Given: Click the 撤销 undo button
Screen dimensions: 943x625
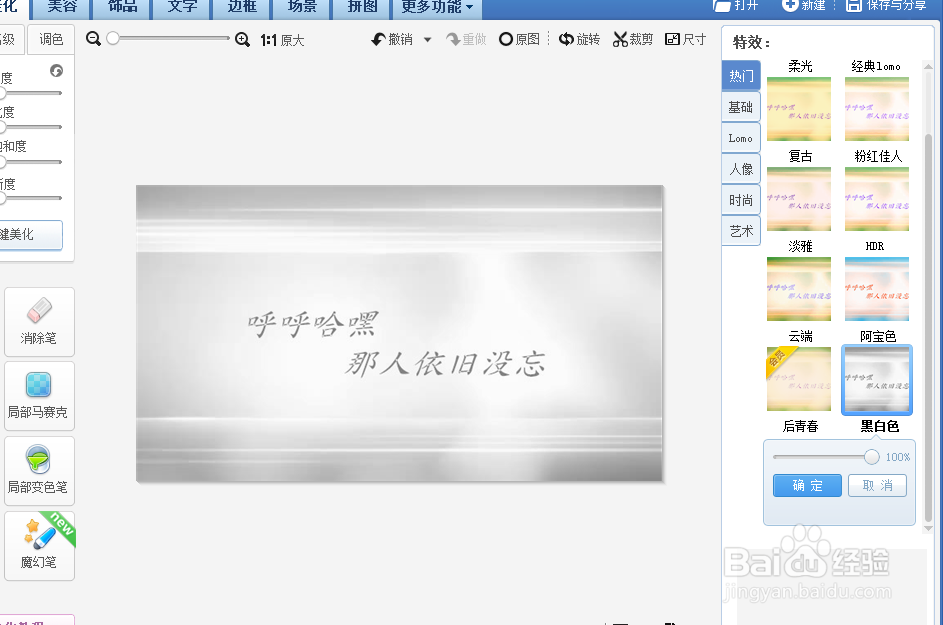Looking at the screenshot, I should [x=392, y=40].
